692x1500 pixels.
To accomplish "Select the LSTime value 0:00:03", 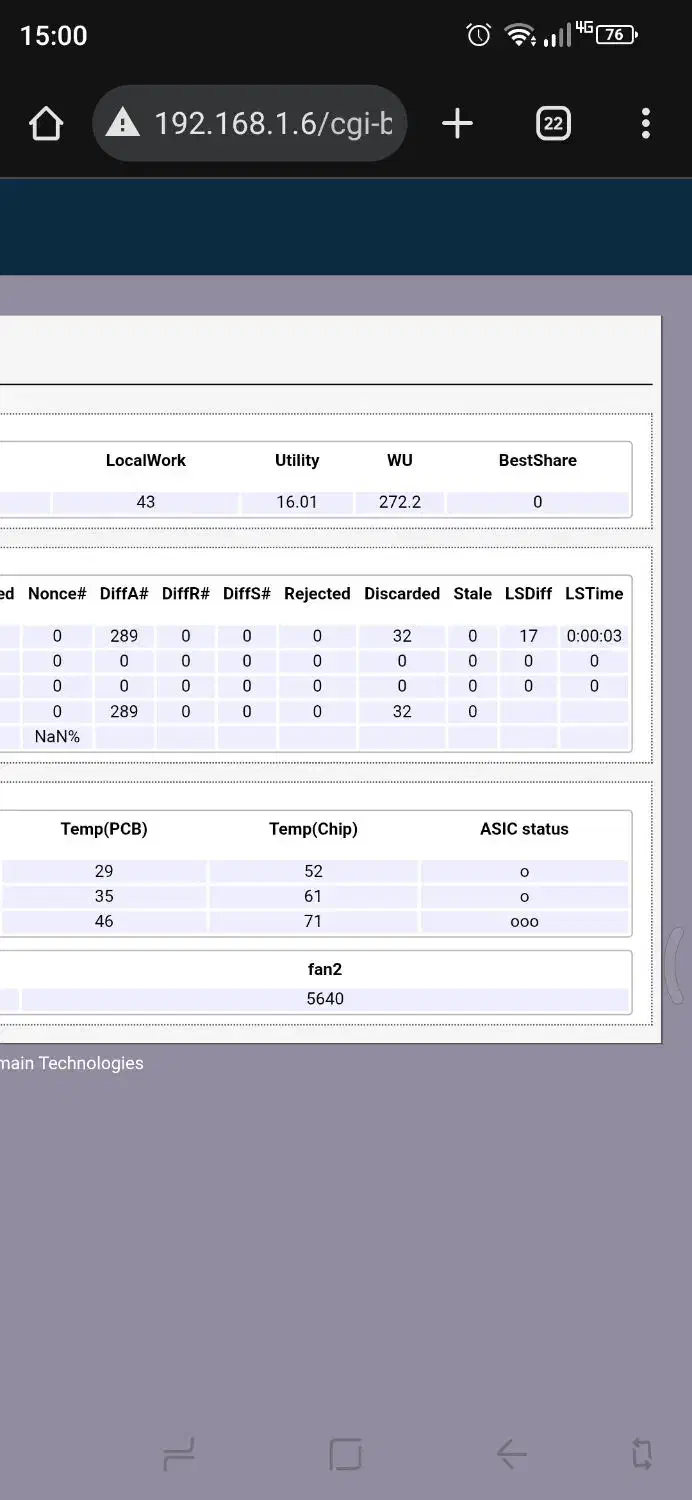I will click(x=594, y=636).
